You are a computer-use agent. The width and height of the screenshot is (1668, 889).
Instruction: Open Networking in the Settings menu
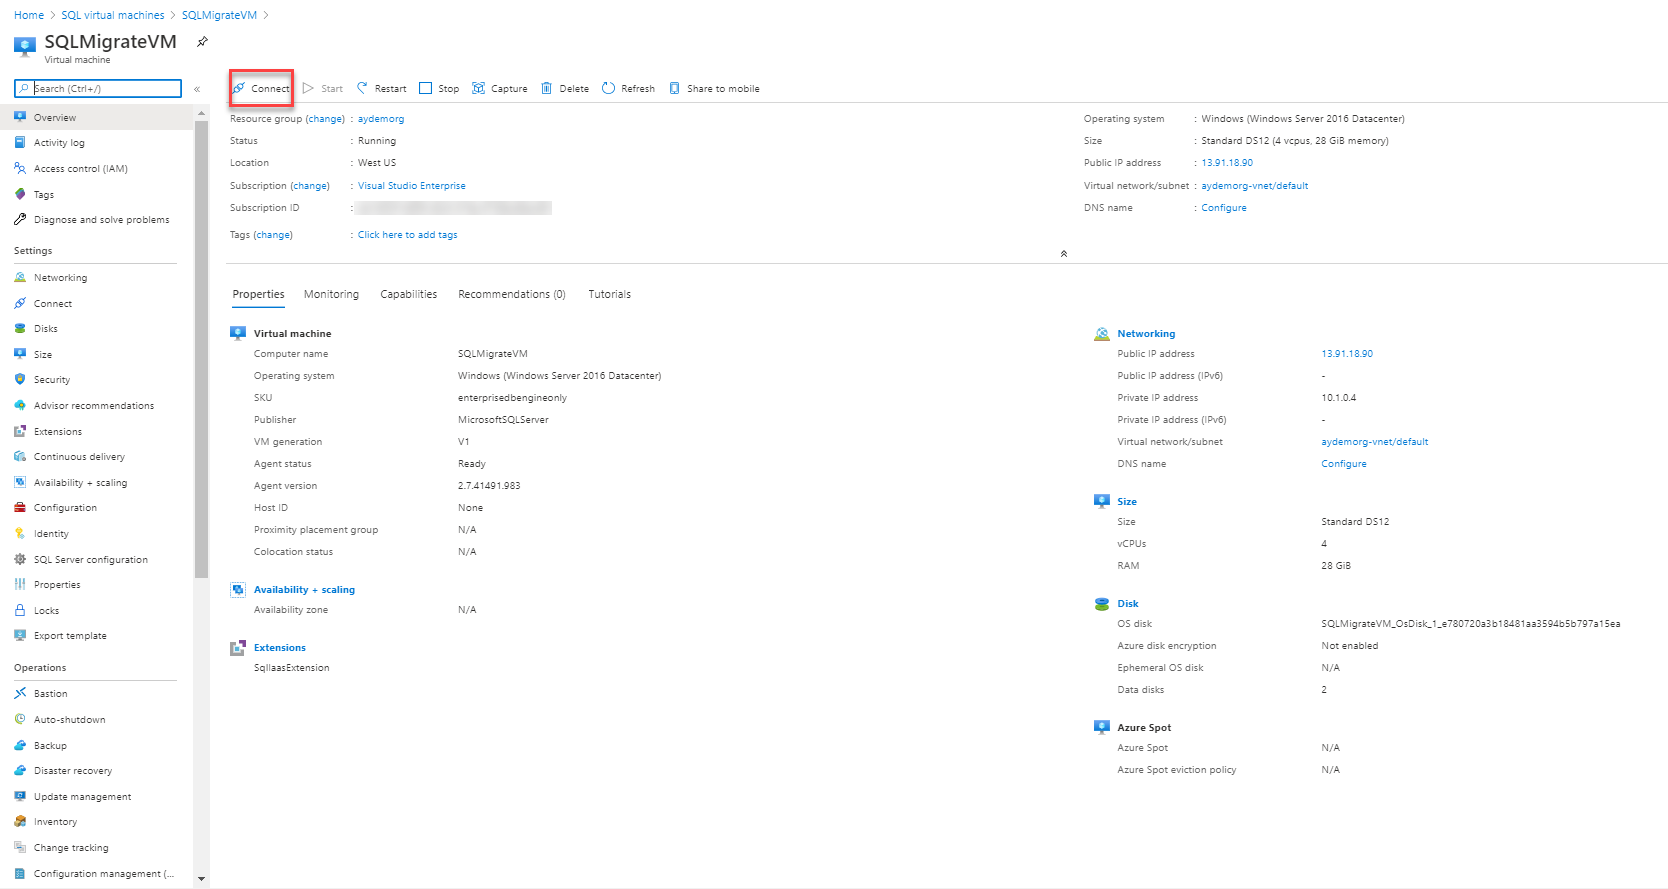click(60, 278)
